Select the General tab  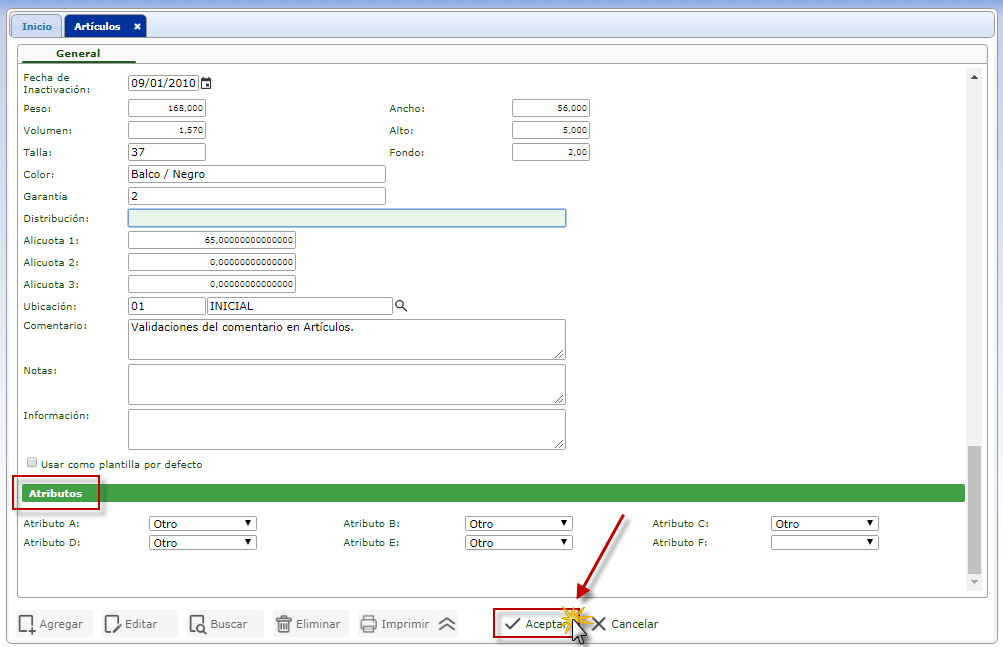[x=78, y=53]
